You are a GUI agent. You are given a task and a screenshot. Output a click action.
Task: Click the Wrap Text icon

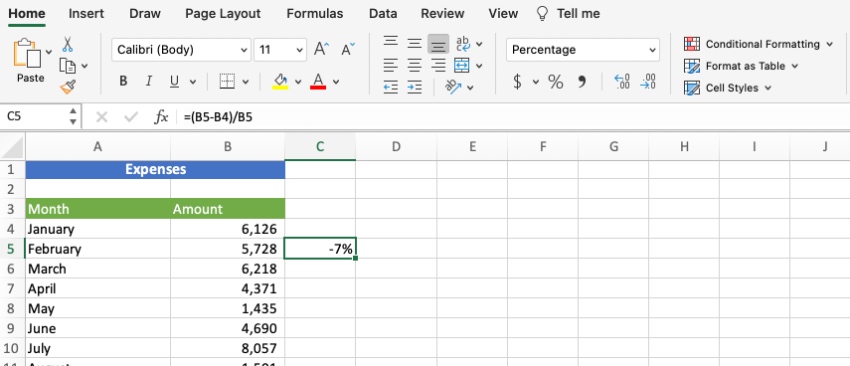point(463,43)
